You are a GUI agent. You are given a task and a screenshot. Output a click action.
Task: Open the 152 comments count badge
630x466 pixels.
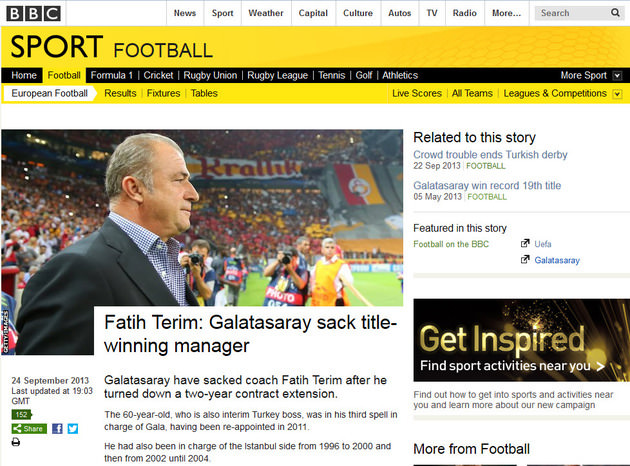[x=22, y=415]
